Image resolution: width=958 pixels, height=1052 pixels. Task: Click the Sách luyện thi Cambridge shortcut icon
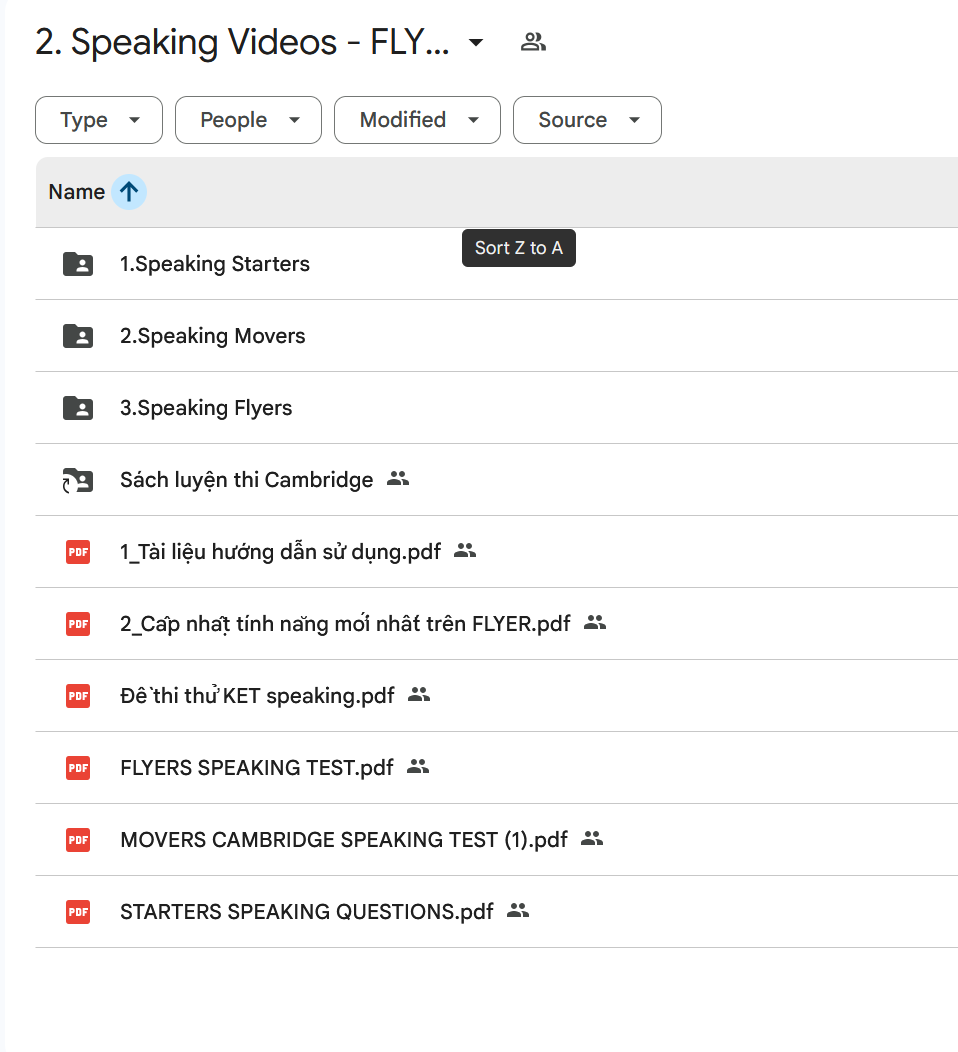point(78,480)
